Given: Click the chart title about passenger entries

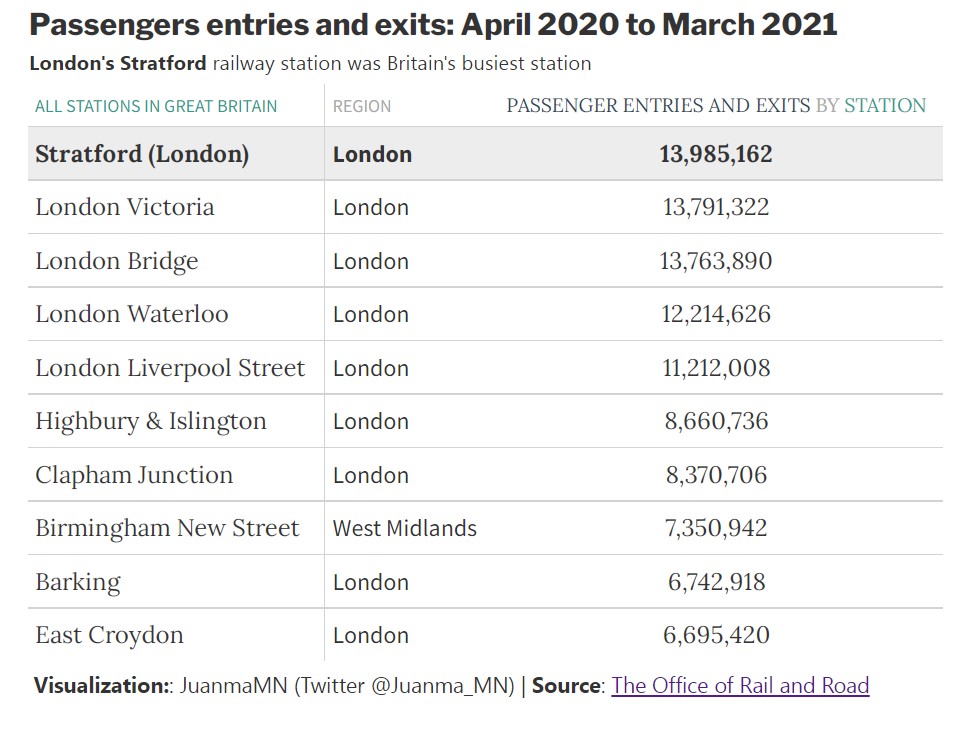Looking at the screenshot, I should pyautogui.click(x=433, y=25).
